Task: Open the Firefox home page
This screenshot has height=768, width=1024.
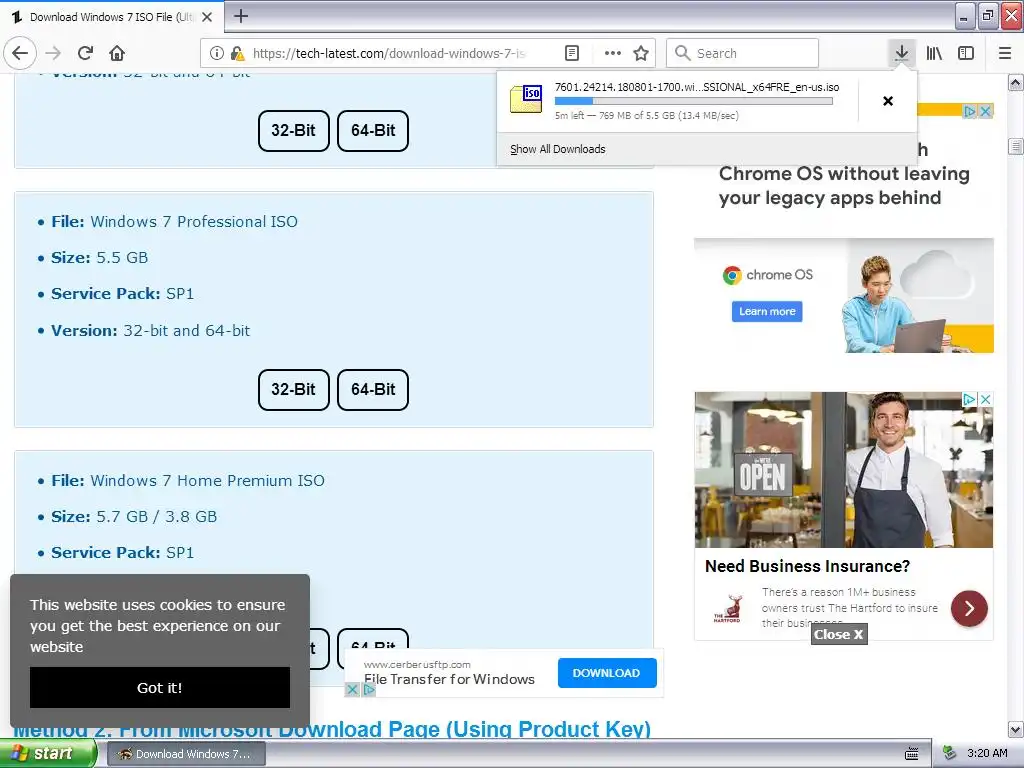Action: tap(117, 53)
